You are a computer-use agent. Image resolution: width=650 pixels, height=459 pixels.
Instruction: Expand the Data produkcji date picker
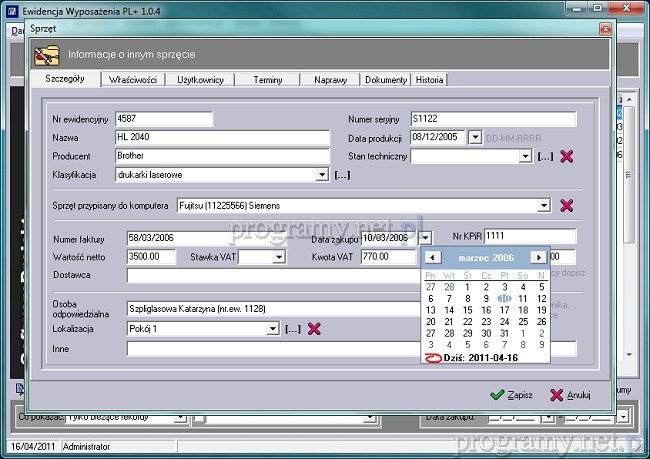pyautogui.click(x=475, y=137)
